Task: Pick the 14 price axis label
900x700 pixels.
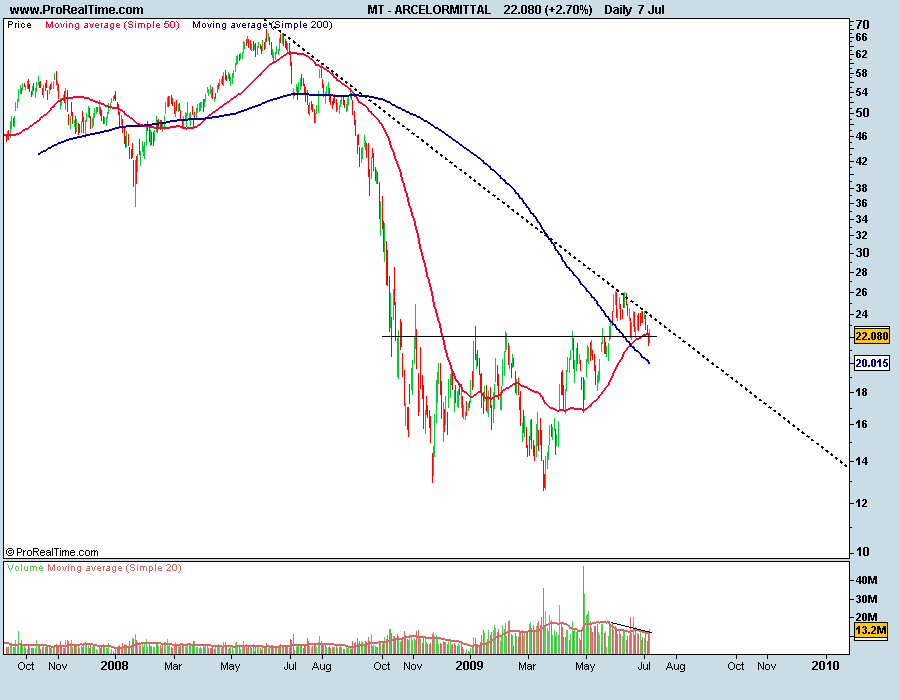Action: 862,461
